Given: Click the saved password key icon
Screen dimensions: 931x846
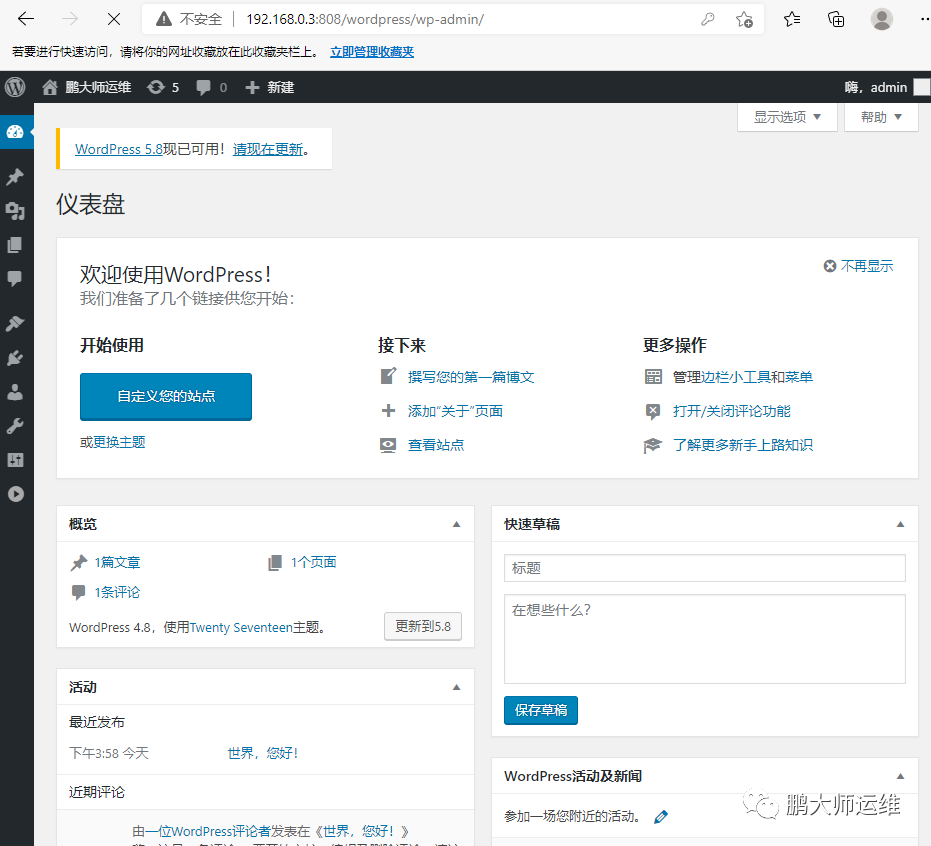Looking at the screenshot, I should [x=708, y=19].
